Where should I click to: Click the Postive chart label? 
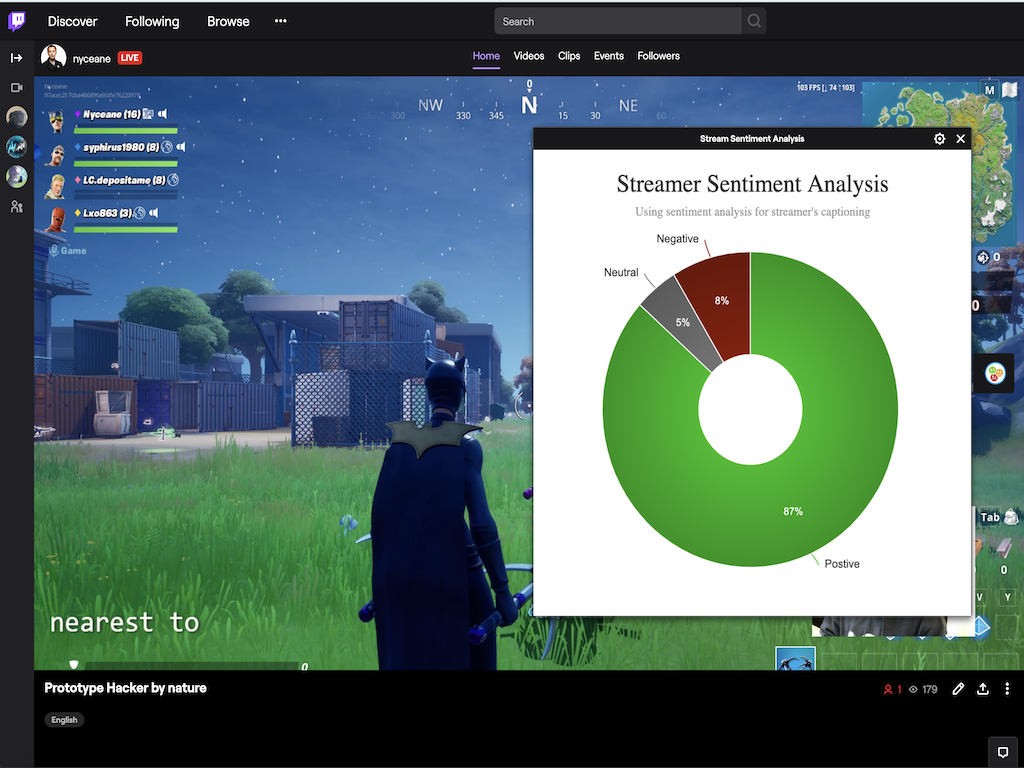coord(842,564)
